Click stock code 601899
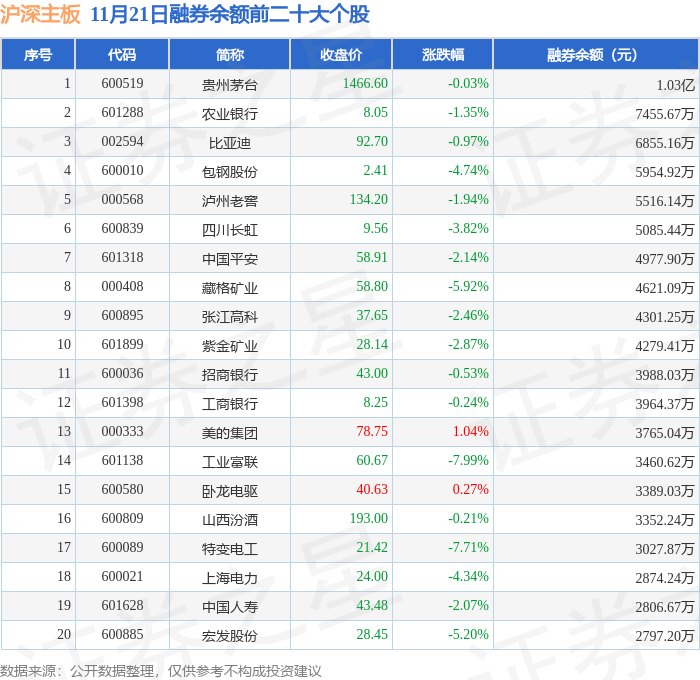The height and width of the screenshot is (680, 700). 122,345
